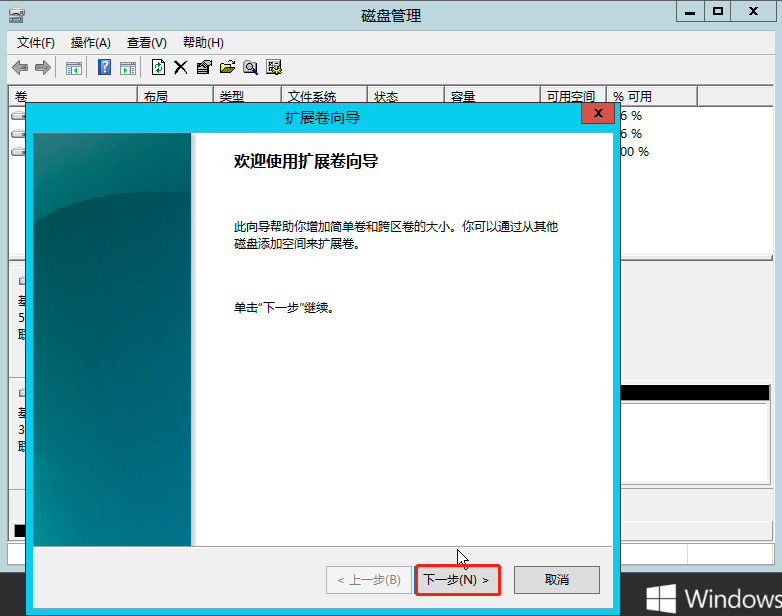The height and width of the screenshot is (616, 782).
Task: Click the black X delete toolbar icon
Action: [x=181, y=67]
